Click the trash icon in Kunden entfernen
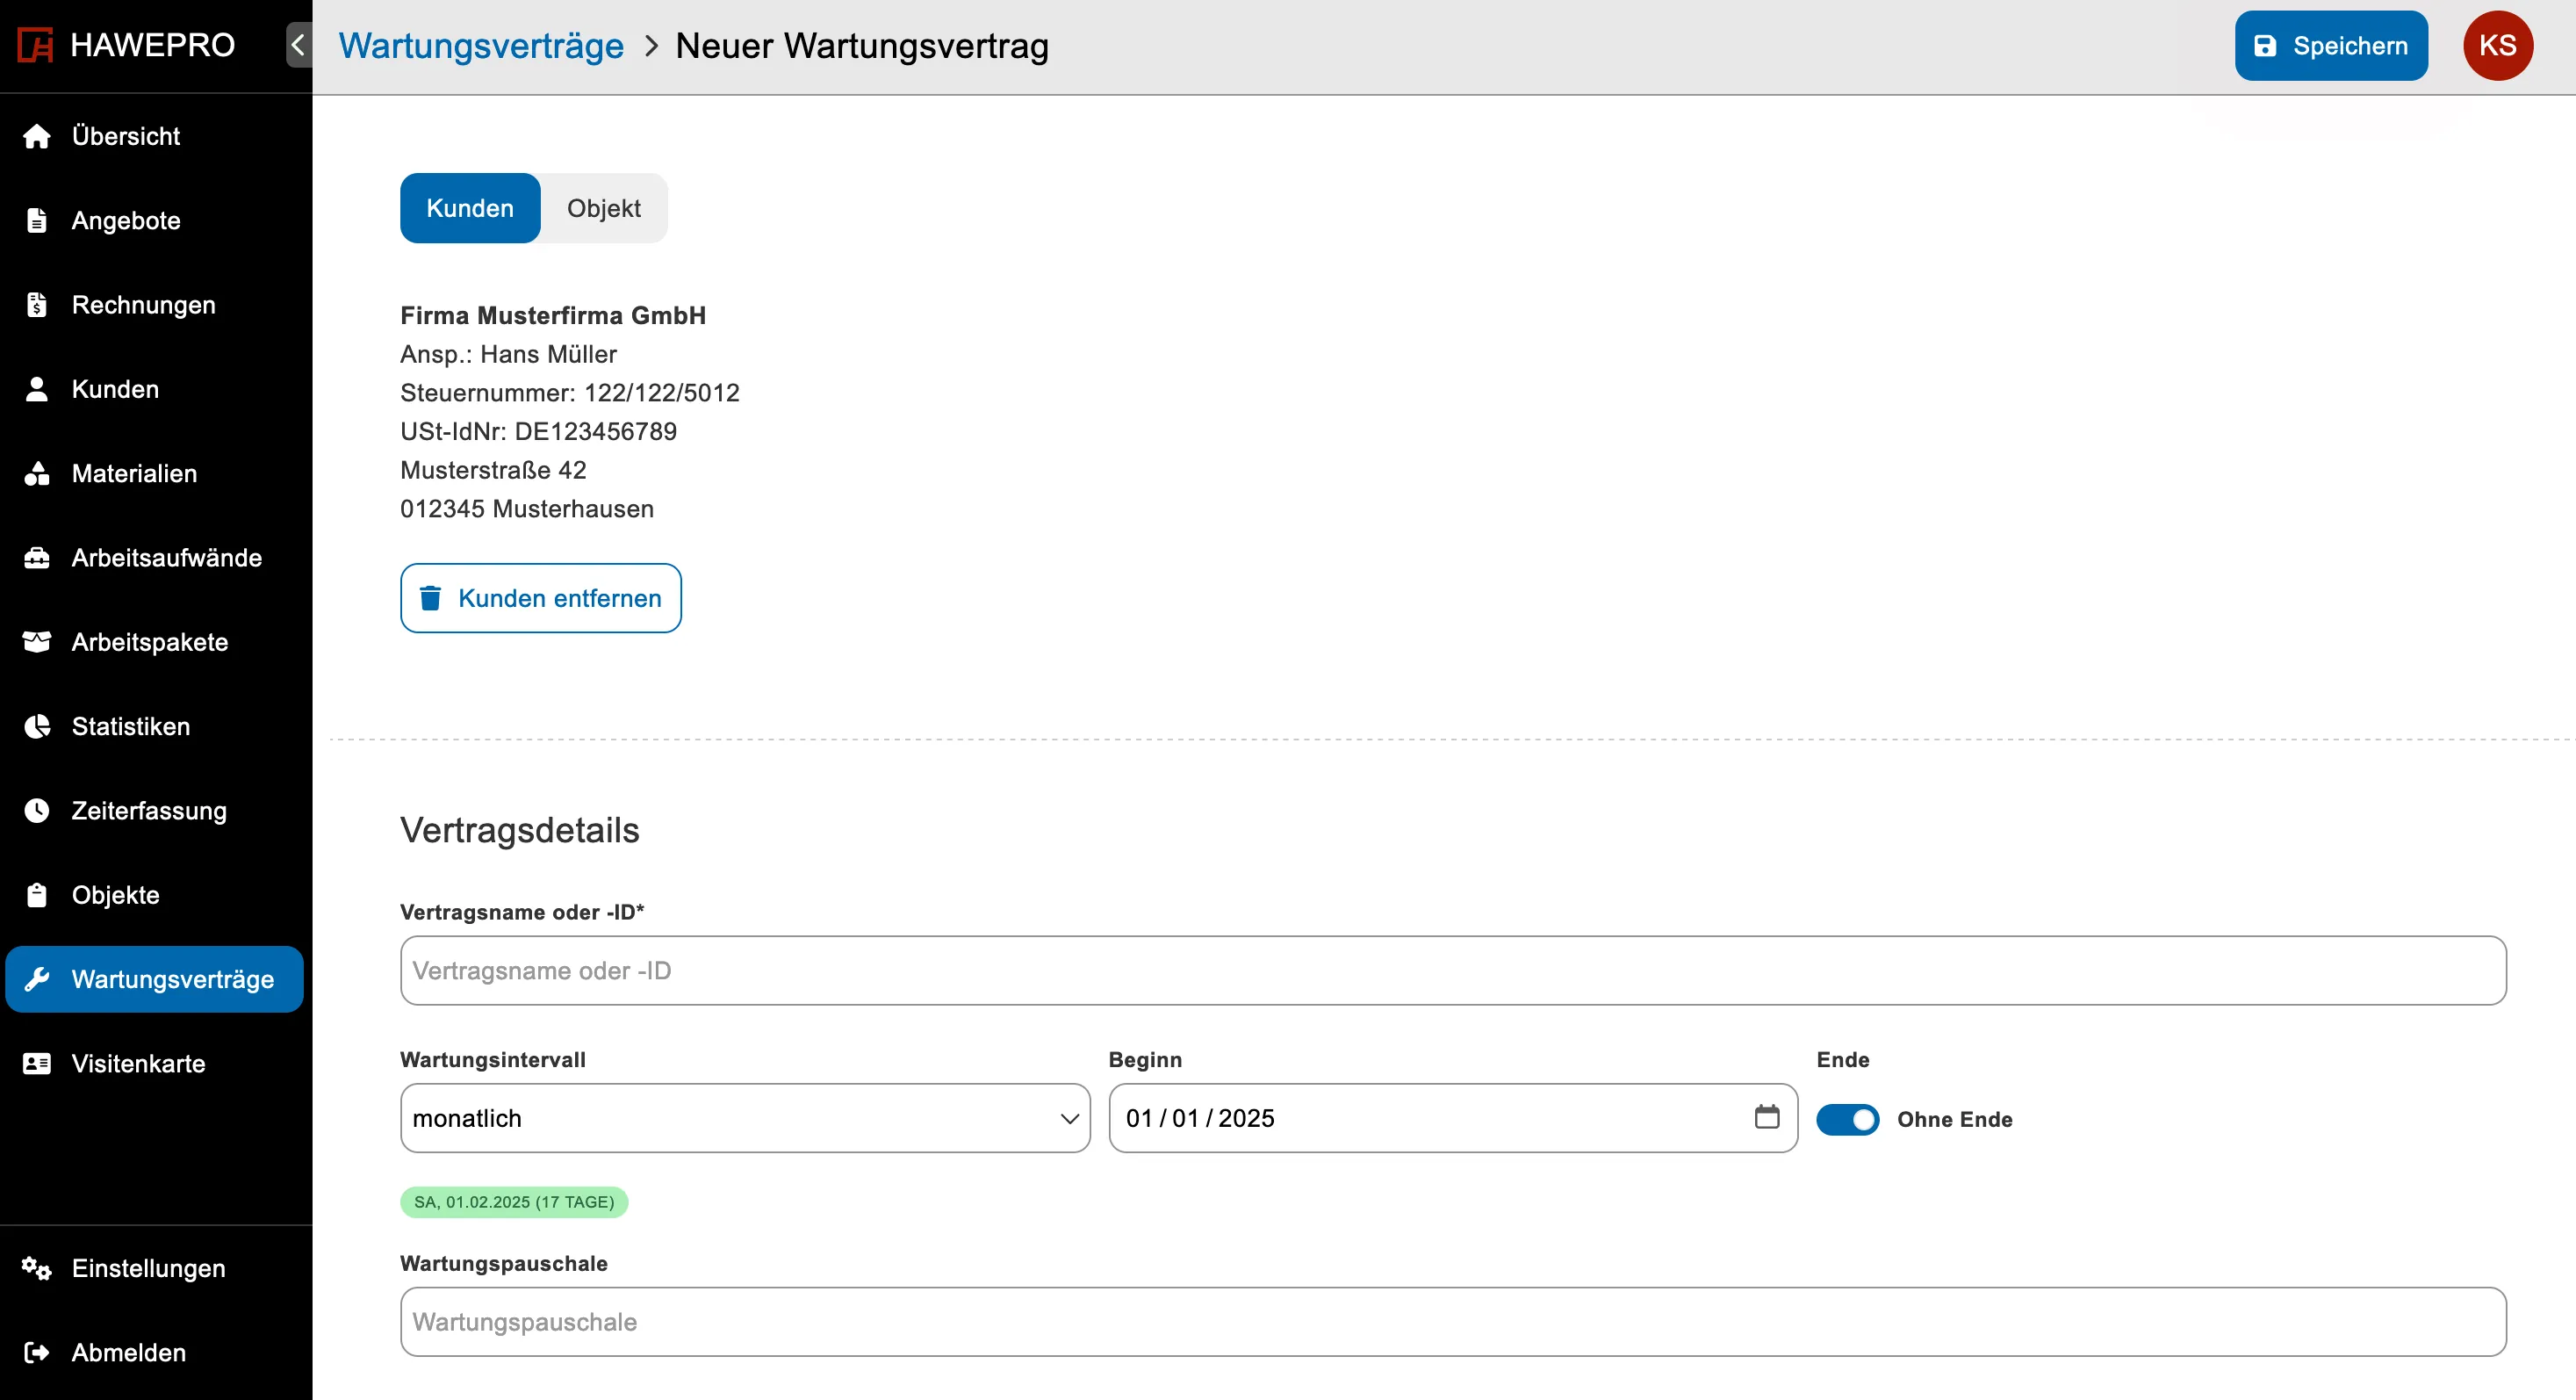This screenshot has height=1400, width=2576. [430, 598]
